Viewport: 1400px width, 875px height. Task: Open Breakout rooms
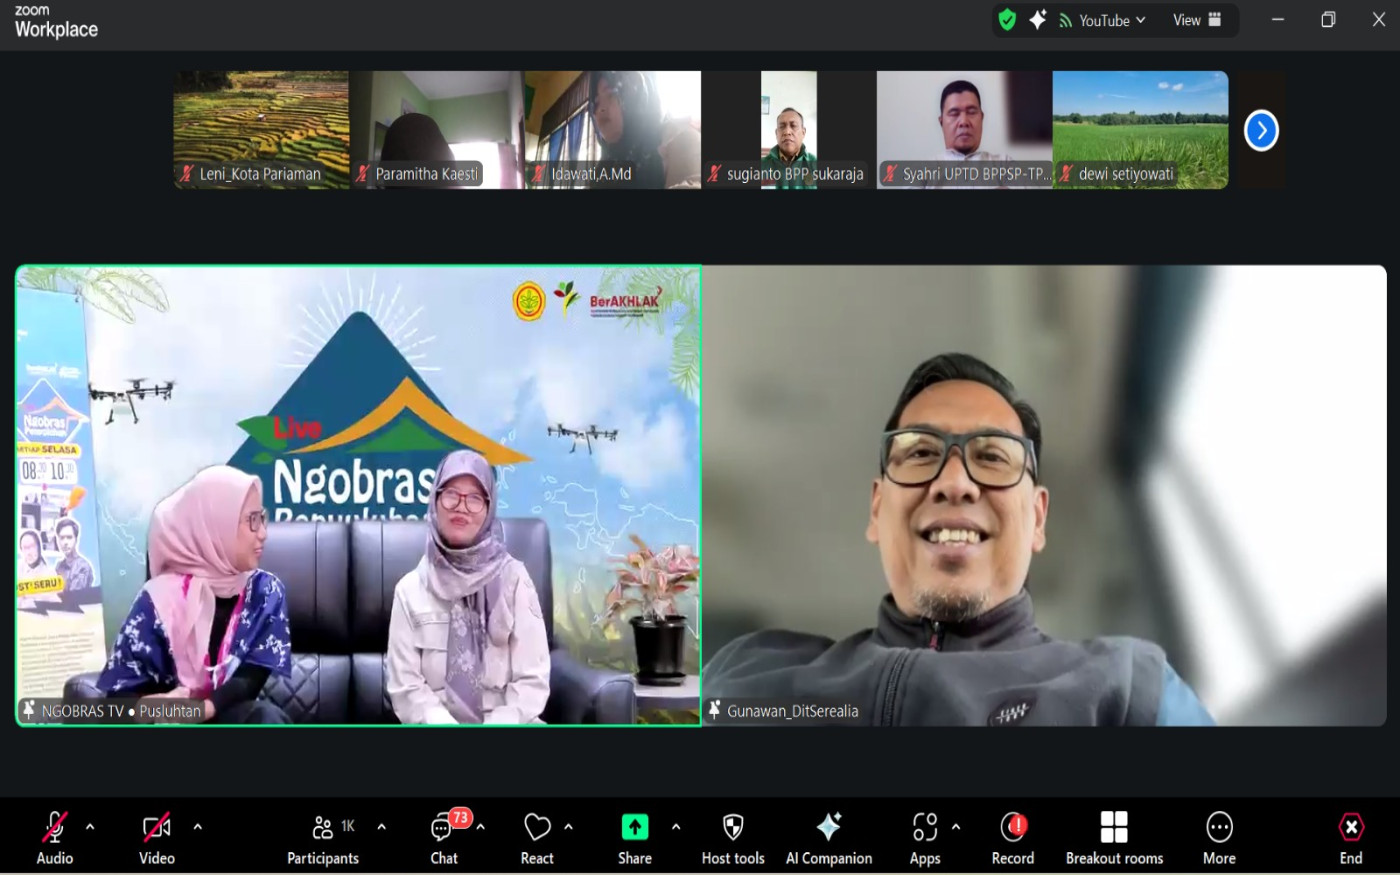tap(1114, 836)
